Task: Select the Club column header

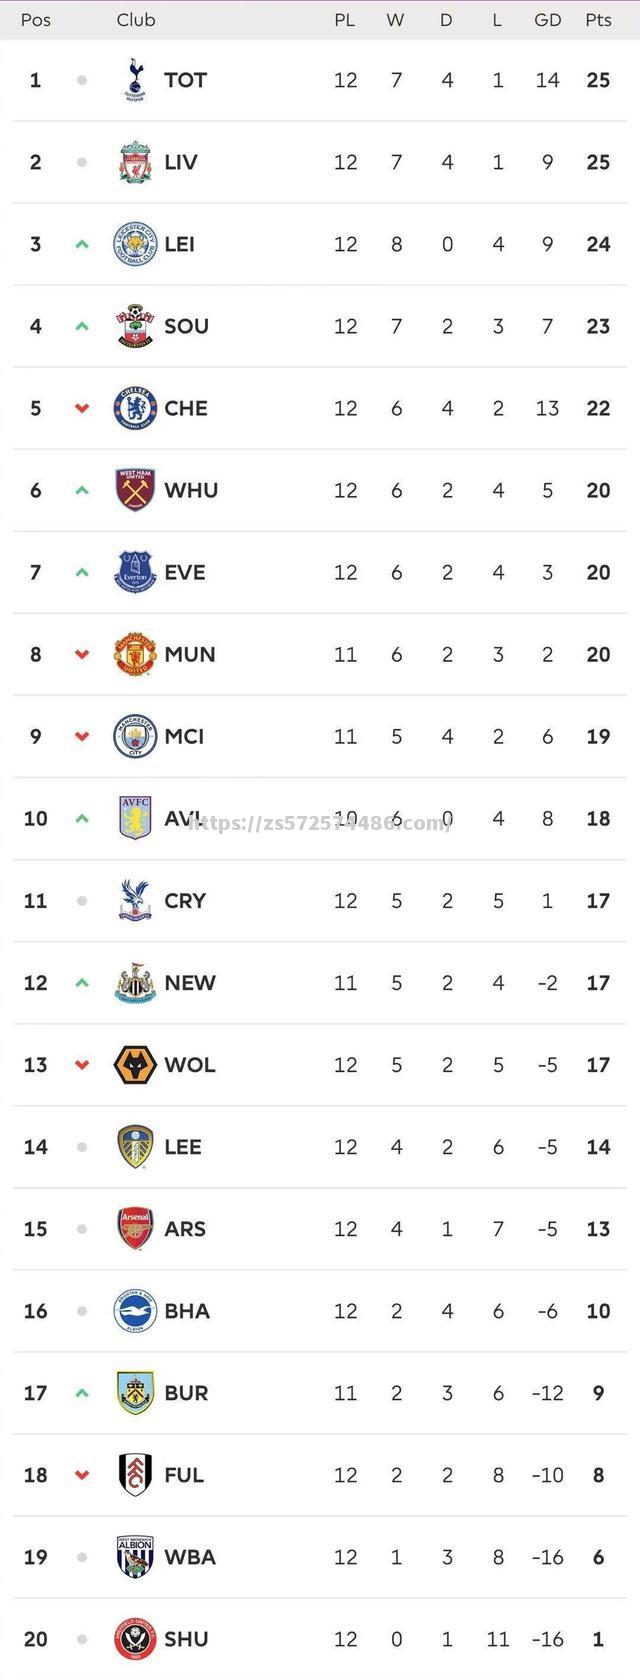Action: point(136,20)
